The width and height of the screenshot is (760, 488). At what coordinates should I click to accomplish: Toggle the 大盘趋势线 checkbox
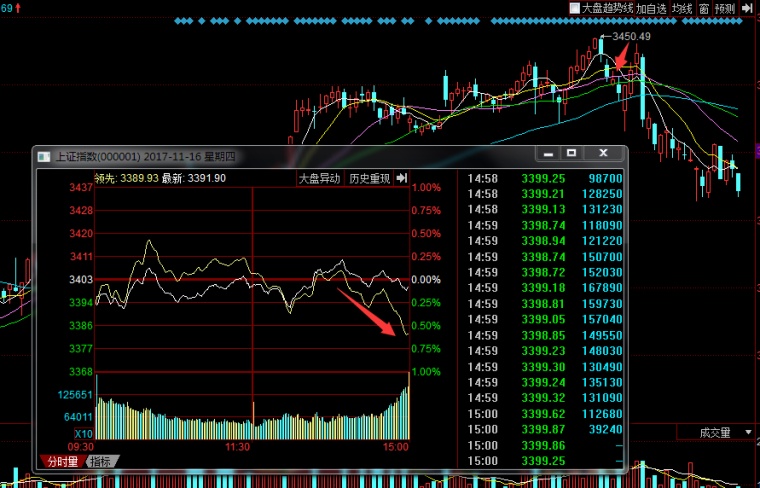pyautogui.click(x=574, y=8)
